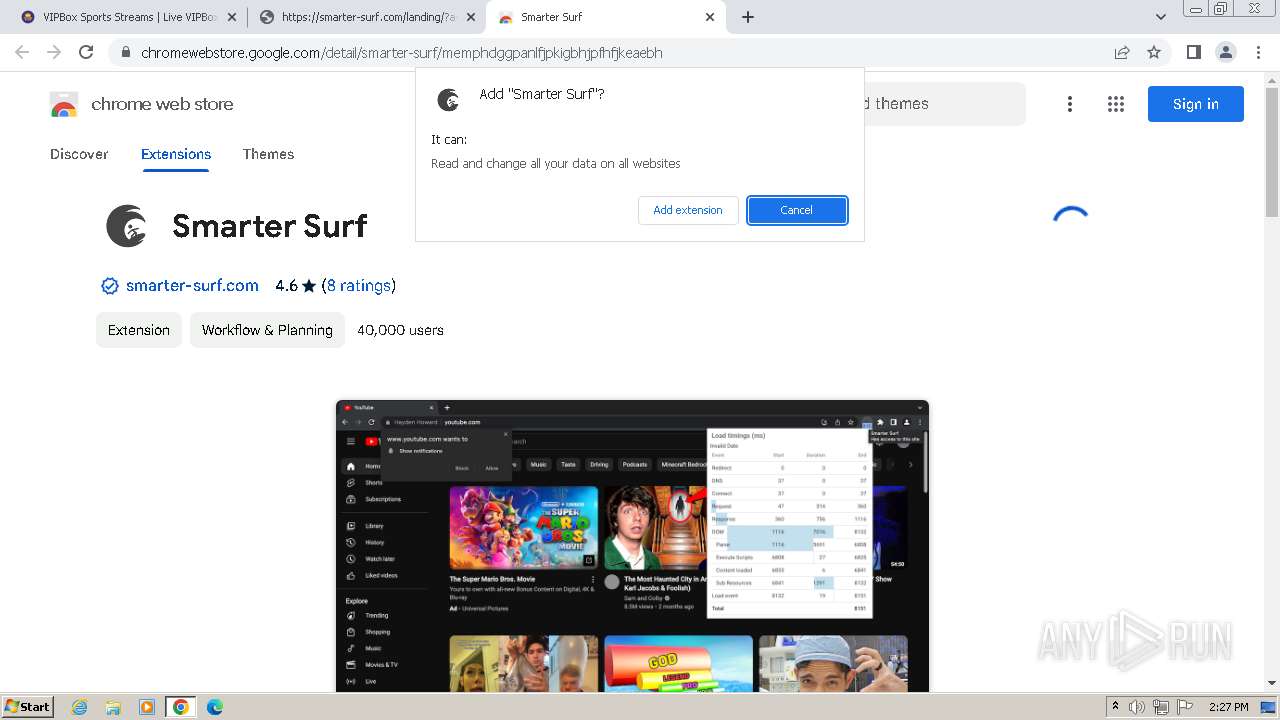
Task: Open the network icon in system tray
Action: point(1160,707)
